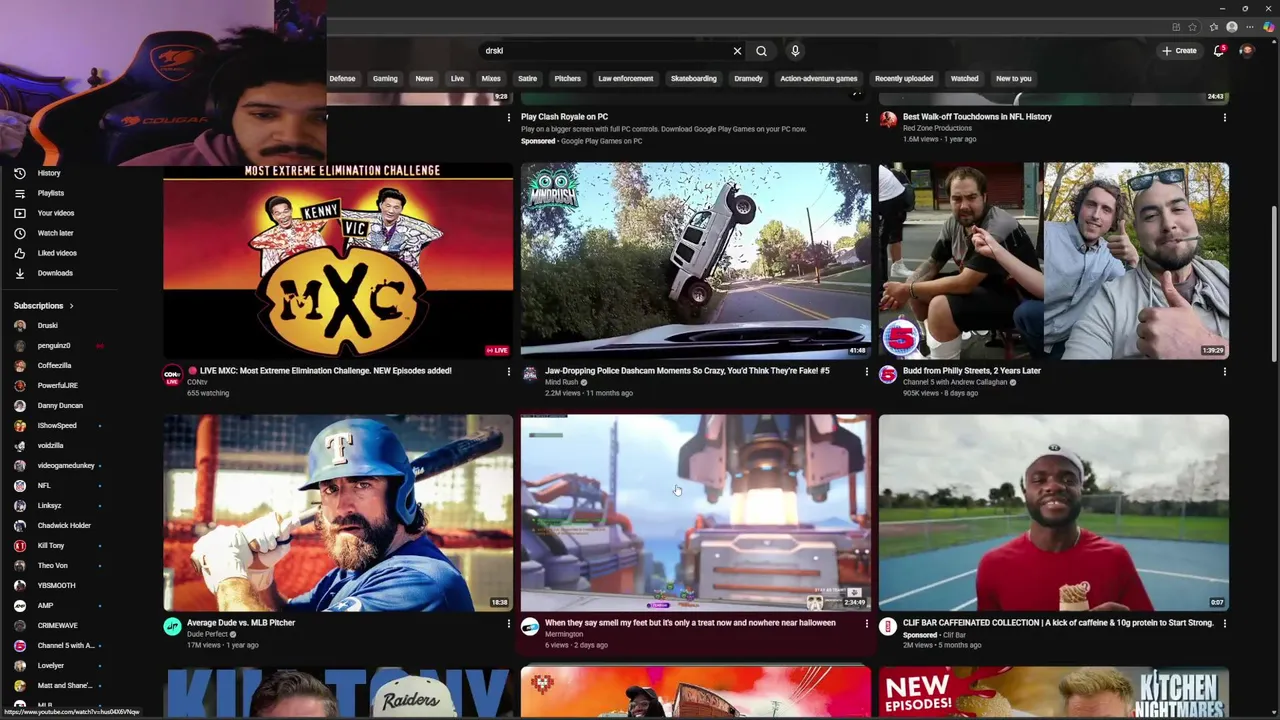1280x720 pixels.
Task: Open more options for Police Dashcam video
Action: click(866, 371)
